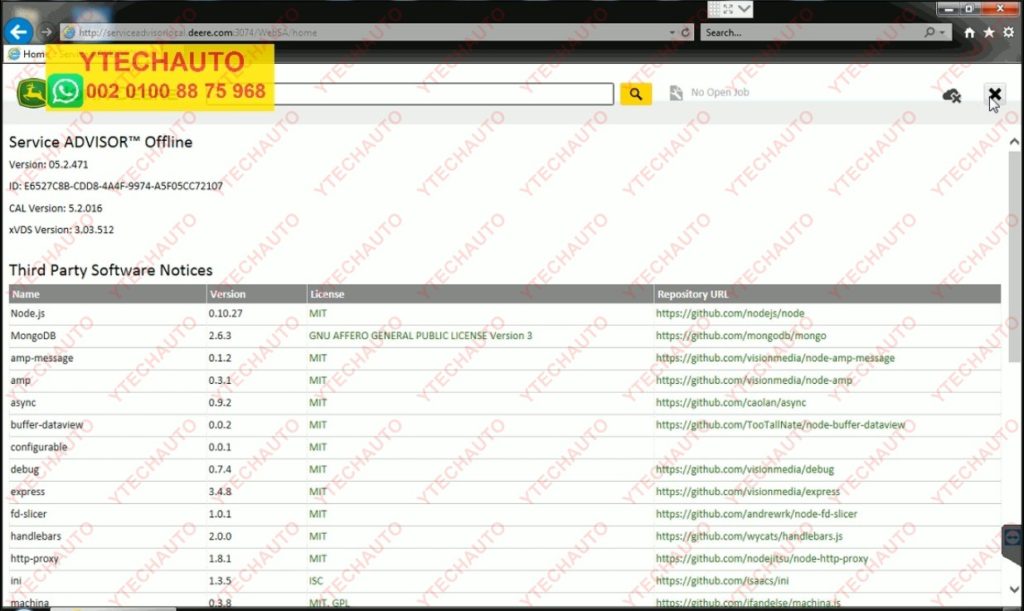The height and width of the screenshot is (611, 1024).
Task: Click the offline cloud status icon
Action: pyautogui.click(x=952, y=95)
